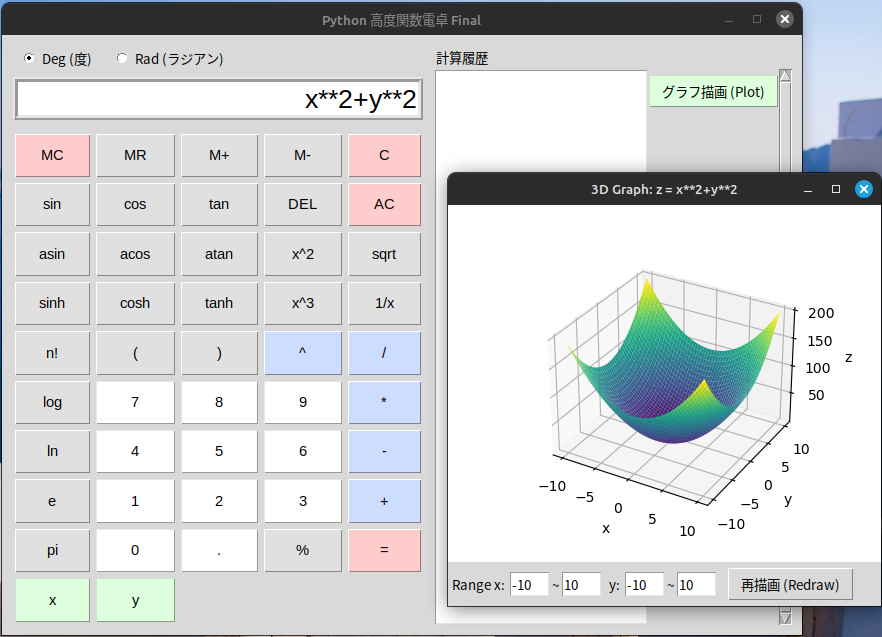Switch to Rad (ラジアン) mode
This screenshot has width=882, height=637.
[123, 59]
